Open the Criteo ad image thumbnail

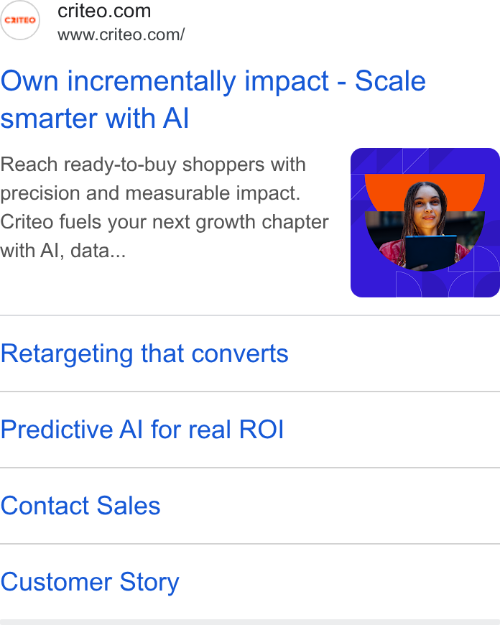(425, 222)
